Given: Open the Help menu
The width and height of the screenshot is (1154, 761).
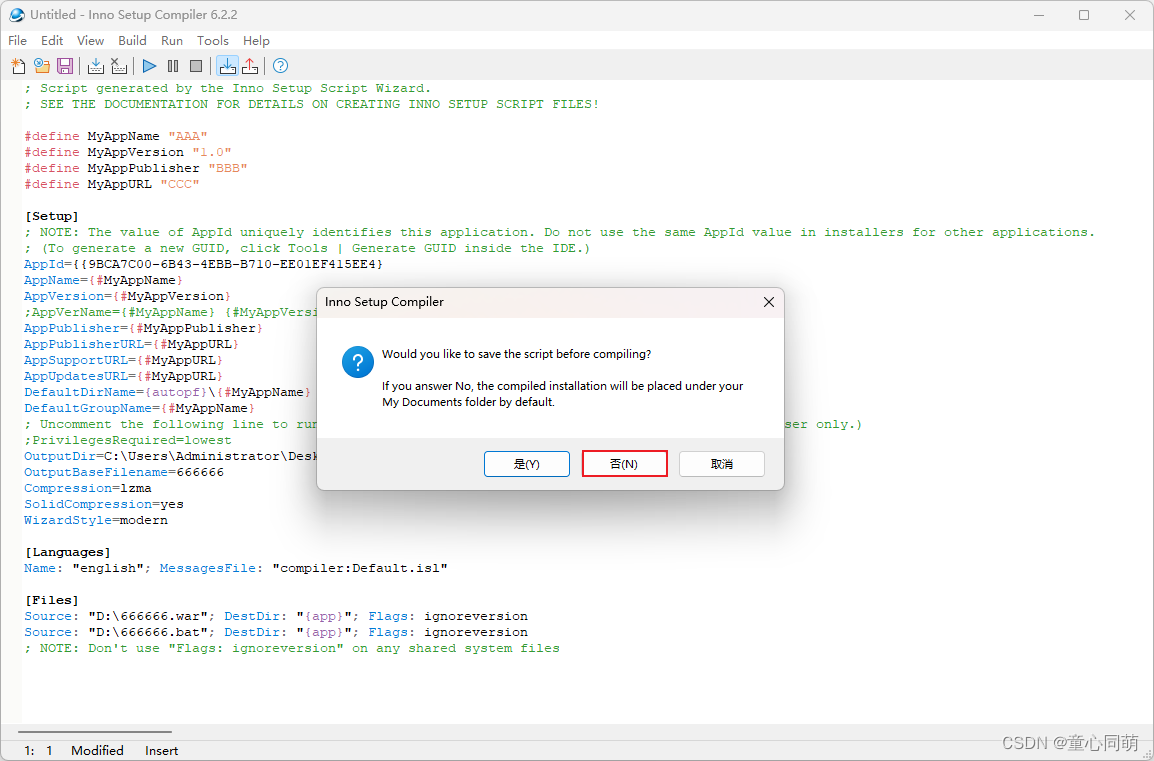Looking at the screenshot, I should pyautogui.click(x=256, y=40).
